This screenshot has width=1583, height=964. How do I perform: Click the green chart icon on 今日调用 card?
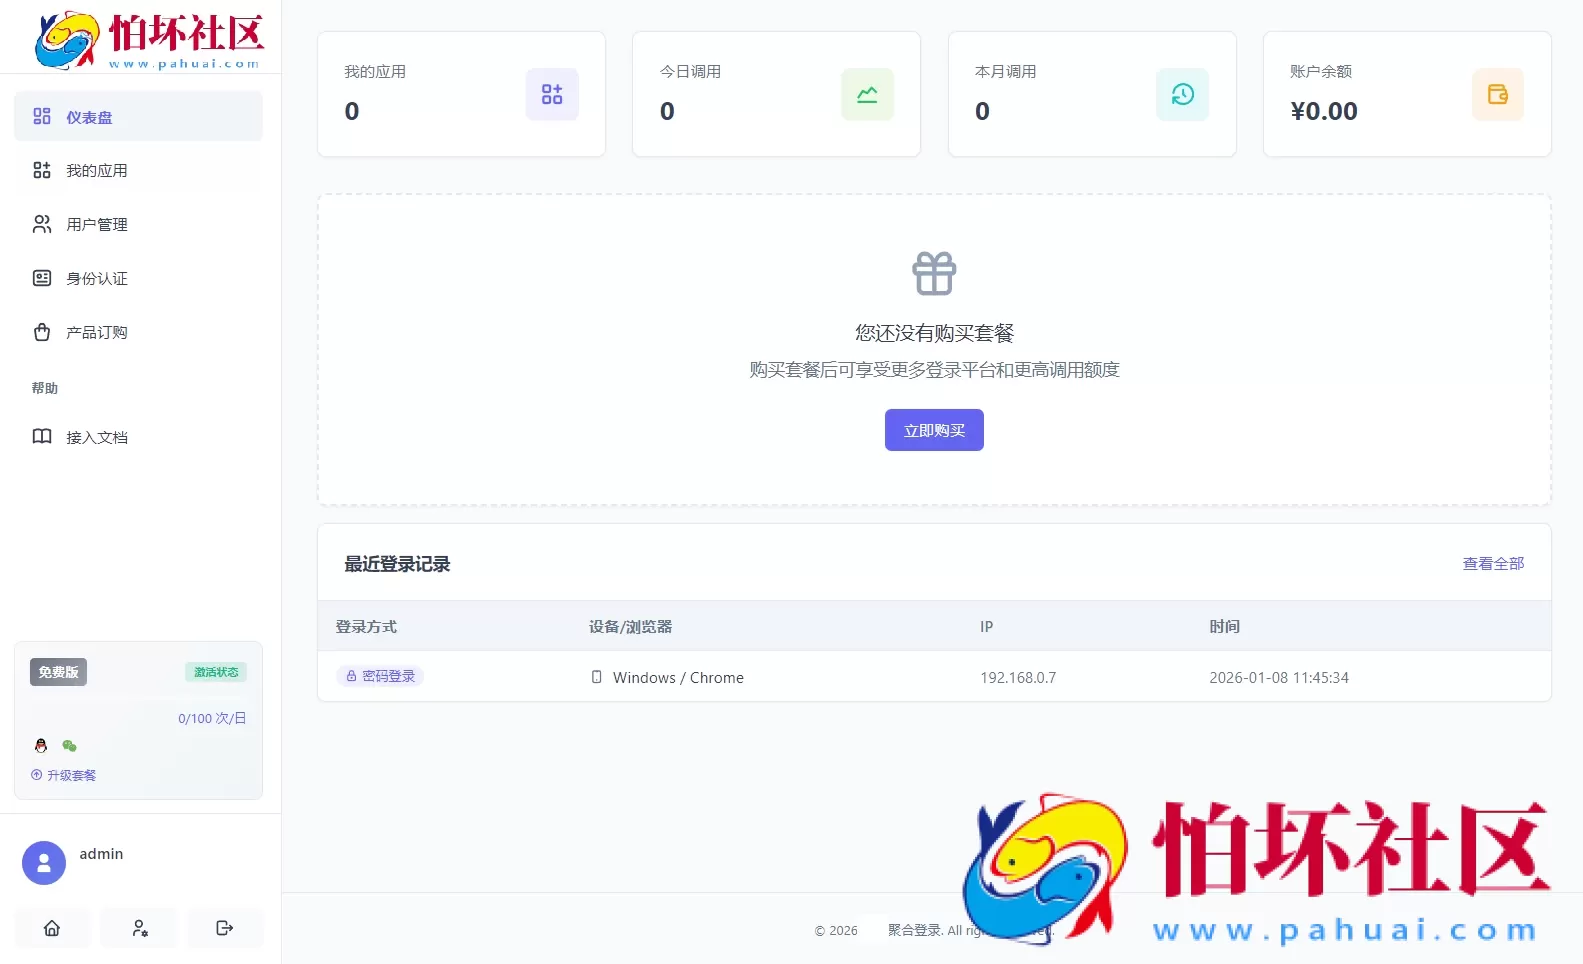(x=867, y=94)
